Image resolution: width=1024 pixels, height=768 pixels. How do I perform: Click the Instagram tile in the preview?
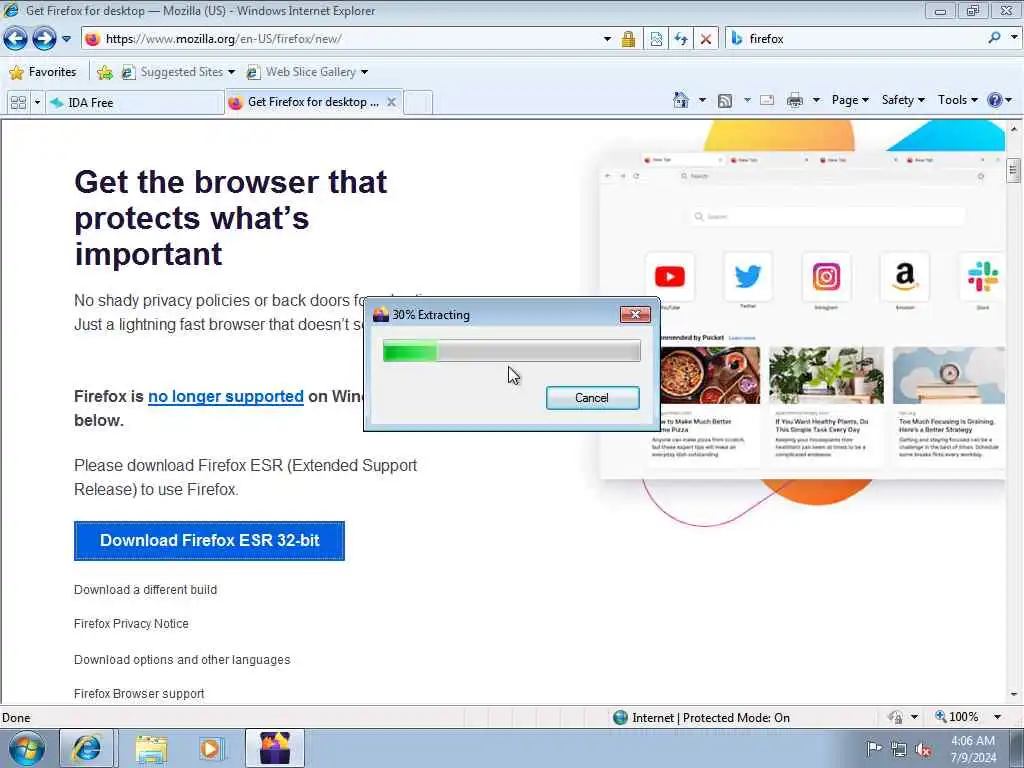[x=826, y=277]
